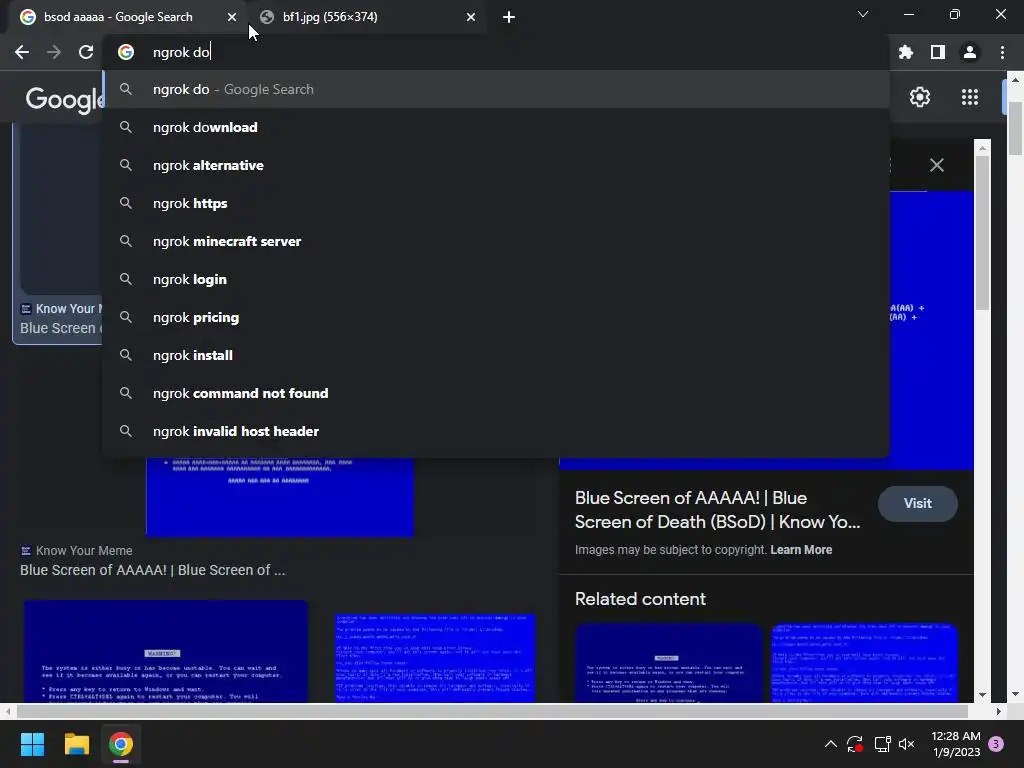Open the AAAAA blue screen result thumbnail
Image resolution: width=1024 pixels, height=768 pixels.
[280, 497]
